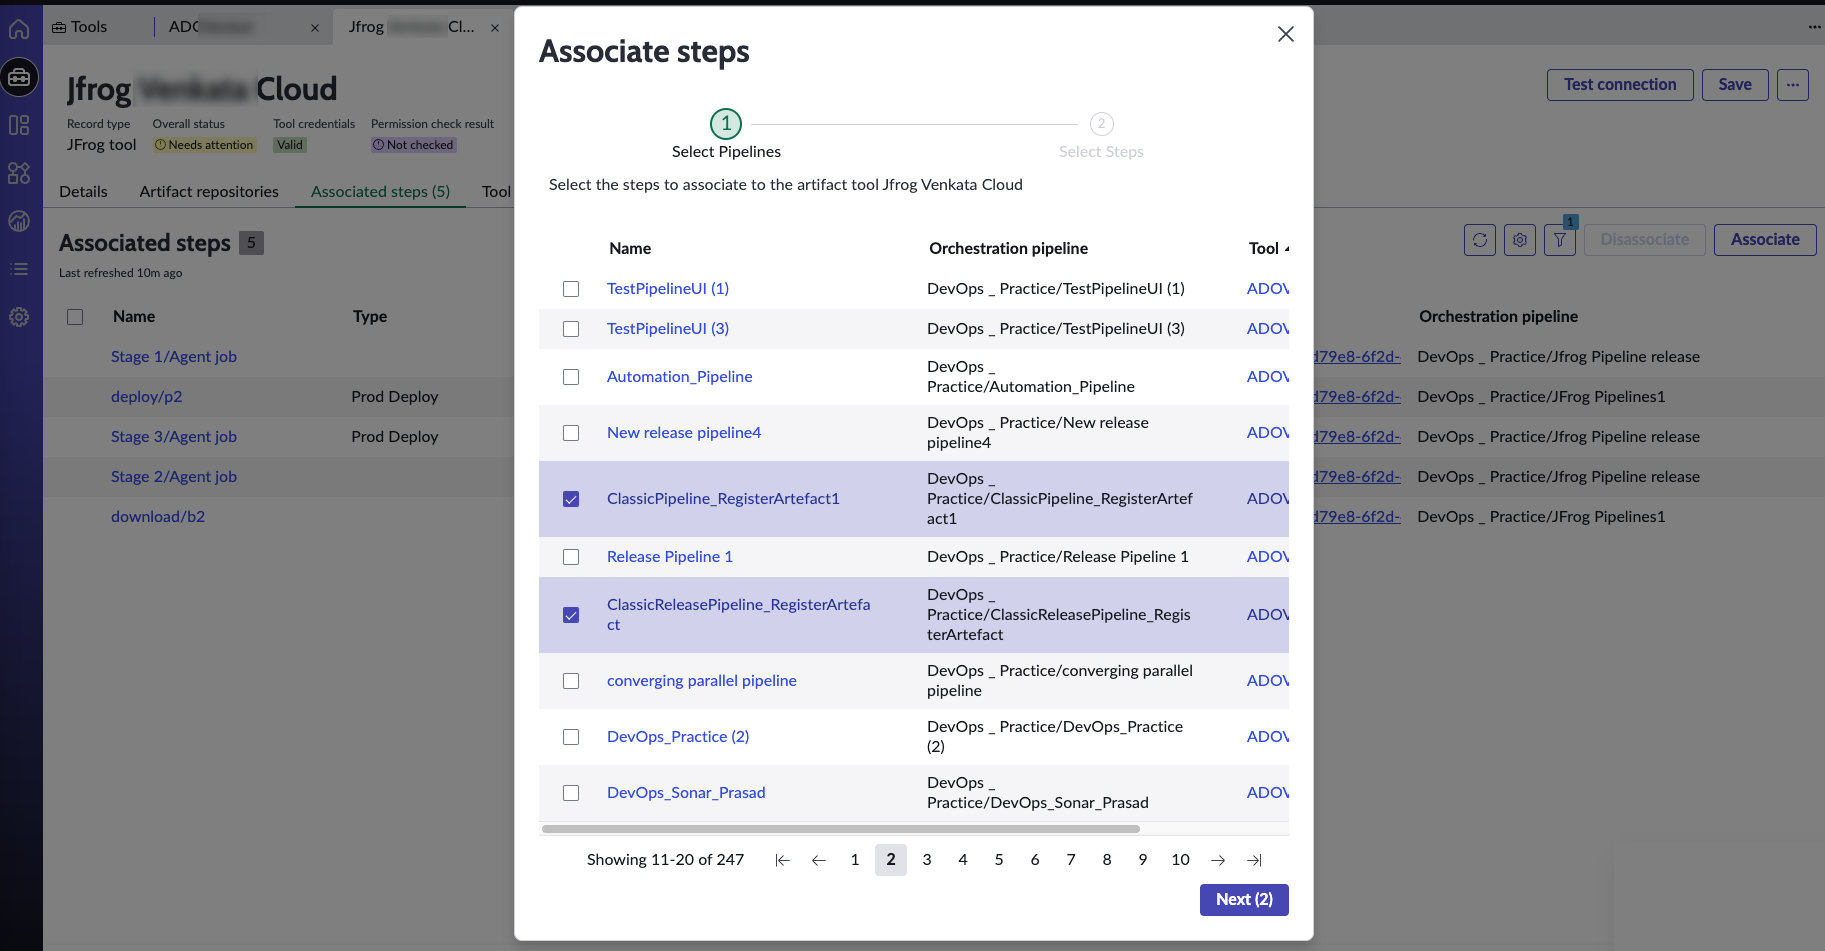Open list settings gear for Associated steps
Image resolution: width=1825 pixels, height=951 pixels.
(x=1520, y=240)
